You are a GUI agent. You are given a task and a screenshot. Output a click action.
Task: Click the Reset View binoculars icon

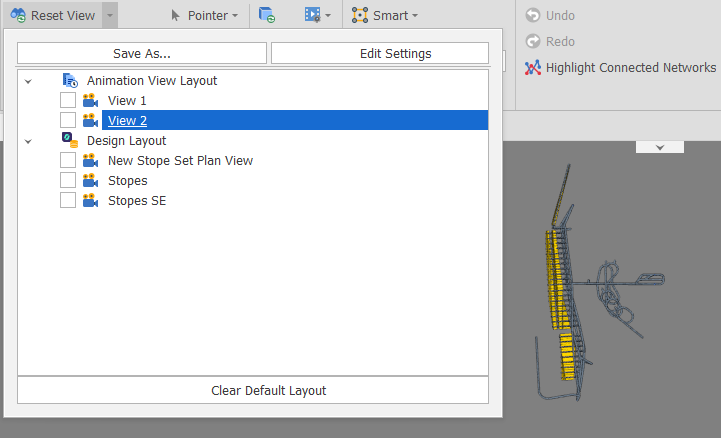[18, 15]
